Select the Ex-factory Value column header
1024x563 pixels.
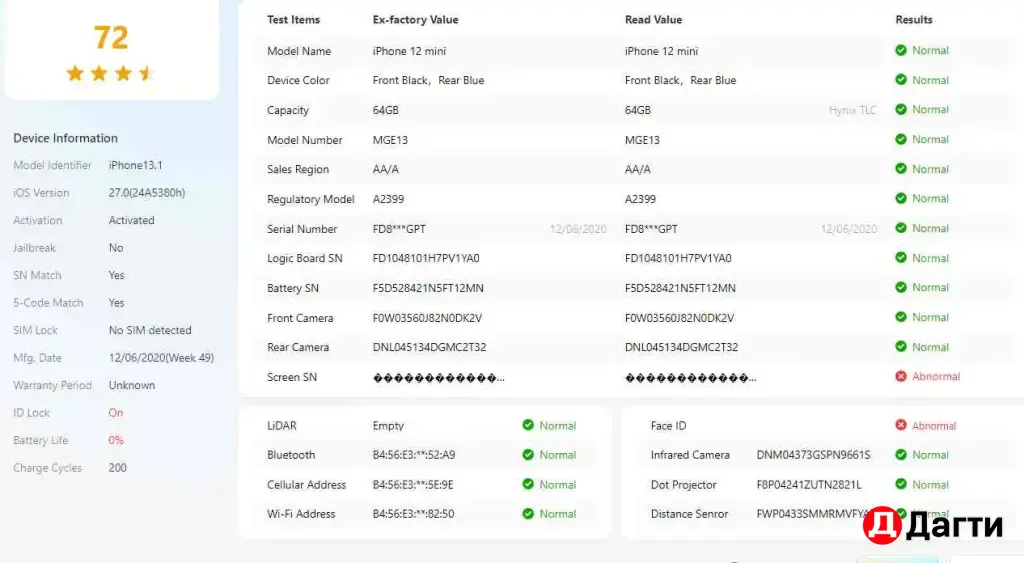415,20
